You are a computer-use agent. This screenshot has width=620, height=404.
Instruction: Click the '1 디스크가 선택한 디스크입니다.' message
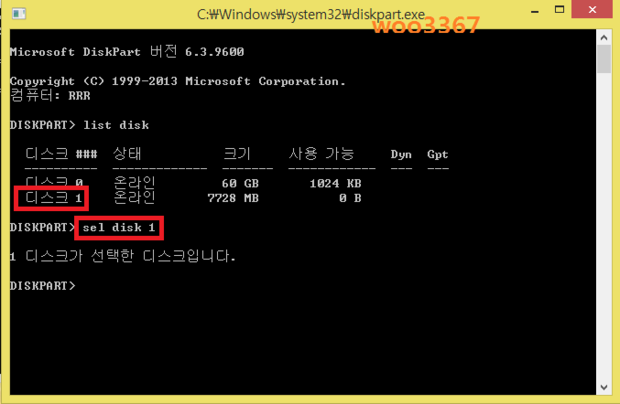coord(122,257)
